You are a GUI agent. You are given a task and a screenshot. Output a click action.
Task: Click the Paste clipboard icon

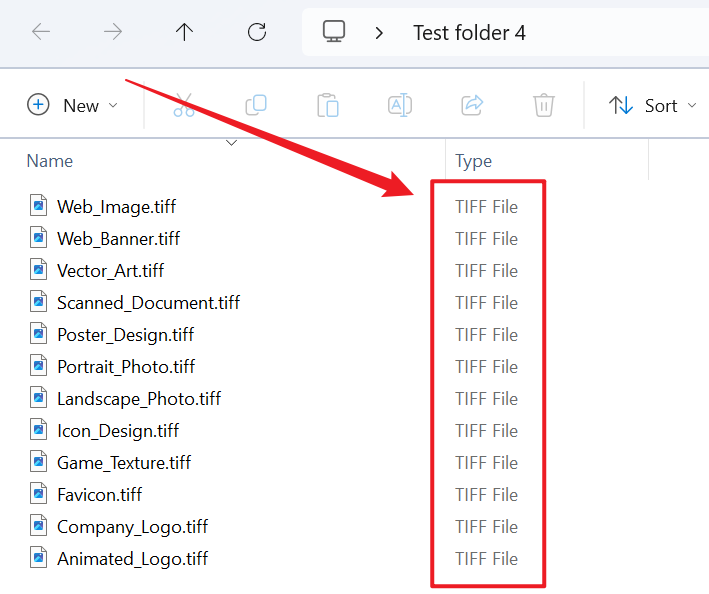tap(328, 105)
